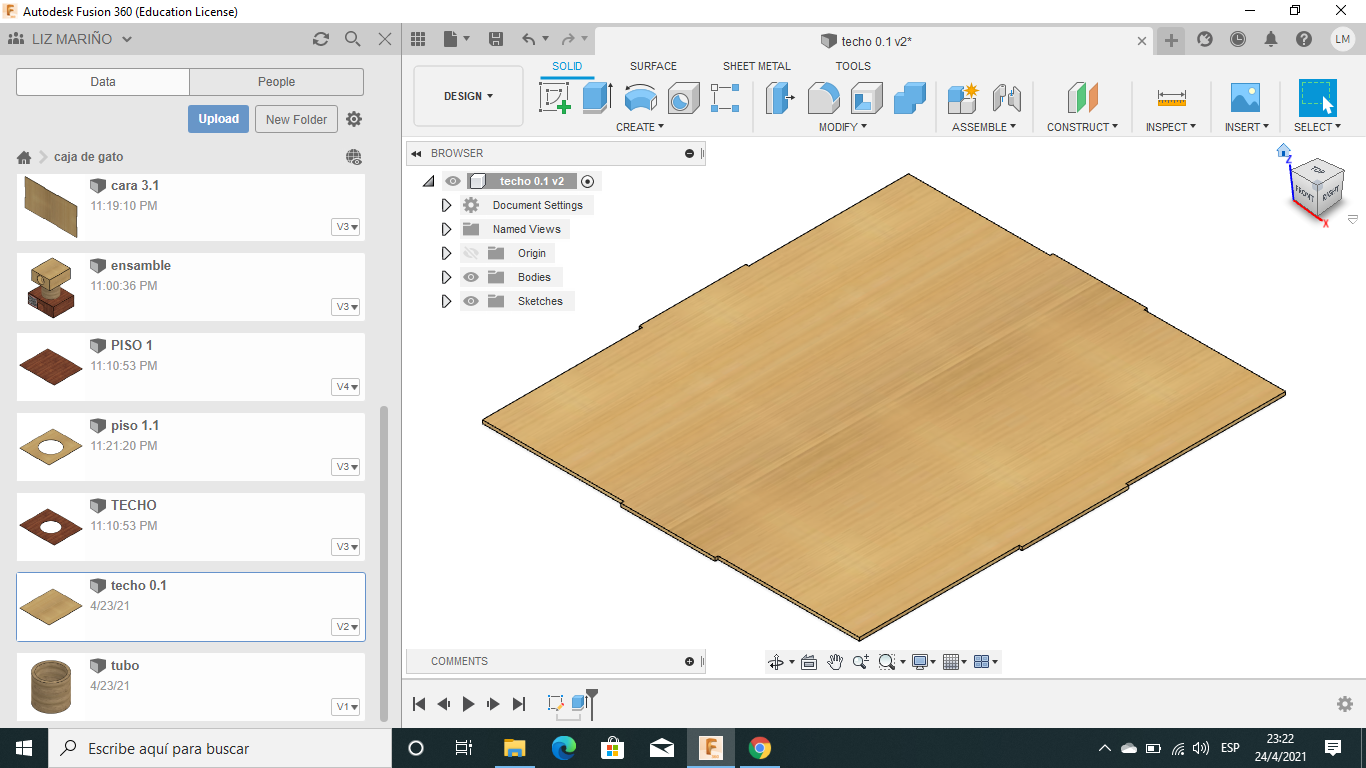This screenshot has width=1366, height=768.
Task: Click the New Folder button
Action: click(296, 119)
